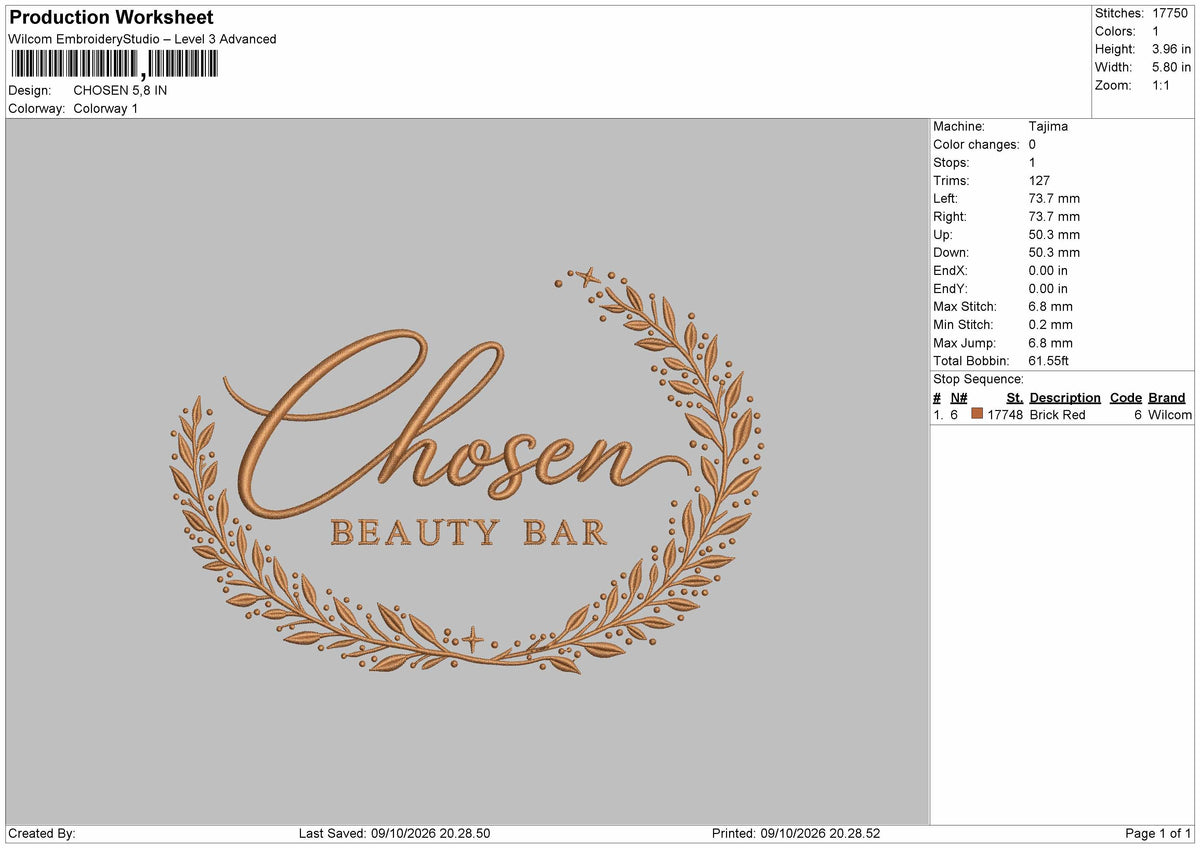This screenshot has width=1200, height=848.
Task: Click the Total Bobbin value 61.55ft
Action: (1049, 360)
